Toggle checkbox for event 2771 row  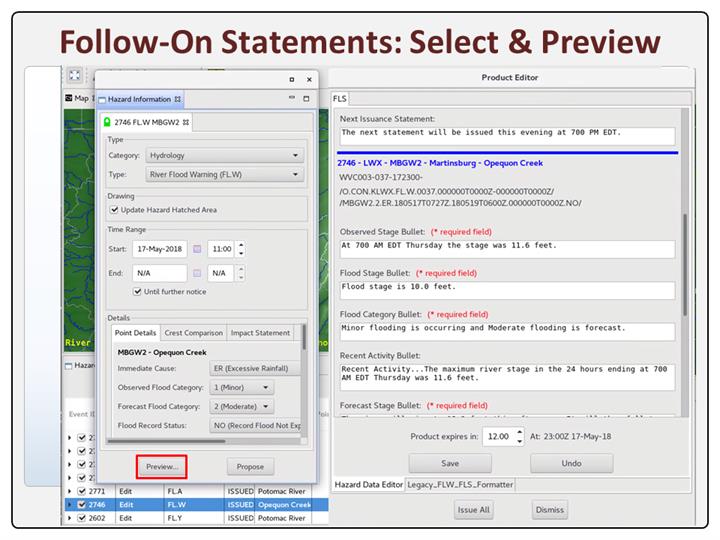pyautogui.click(x=82, y=491)
